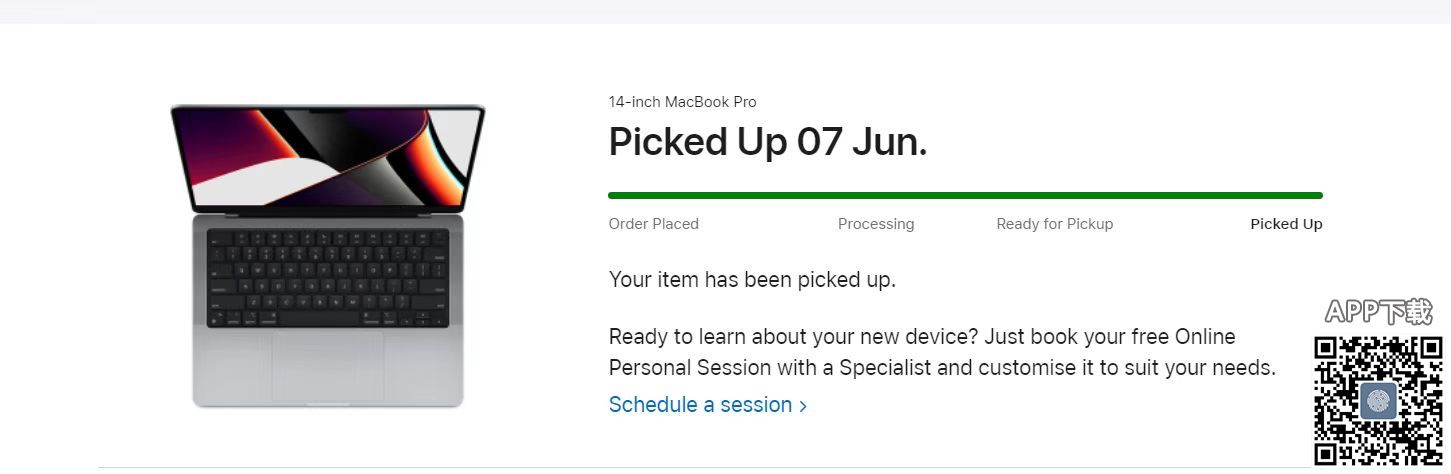Click the MacBook's trackpad in the product photo

(x=327, y=366)
